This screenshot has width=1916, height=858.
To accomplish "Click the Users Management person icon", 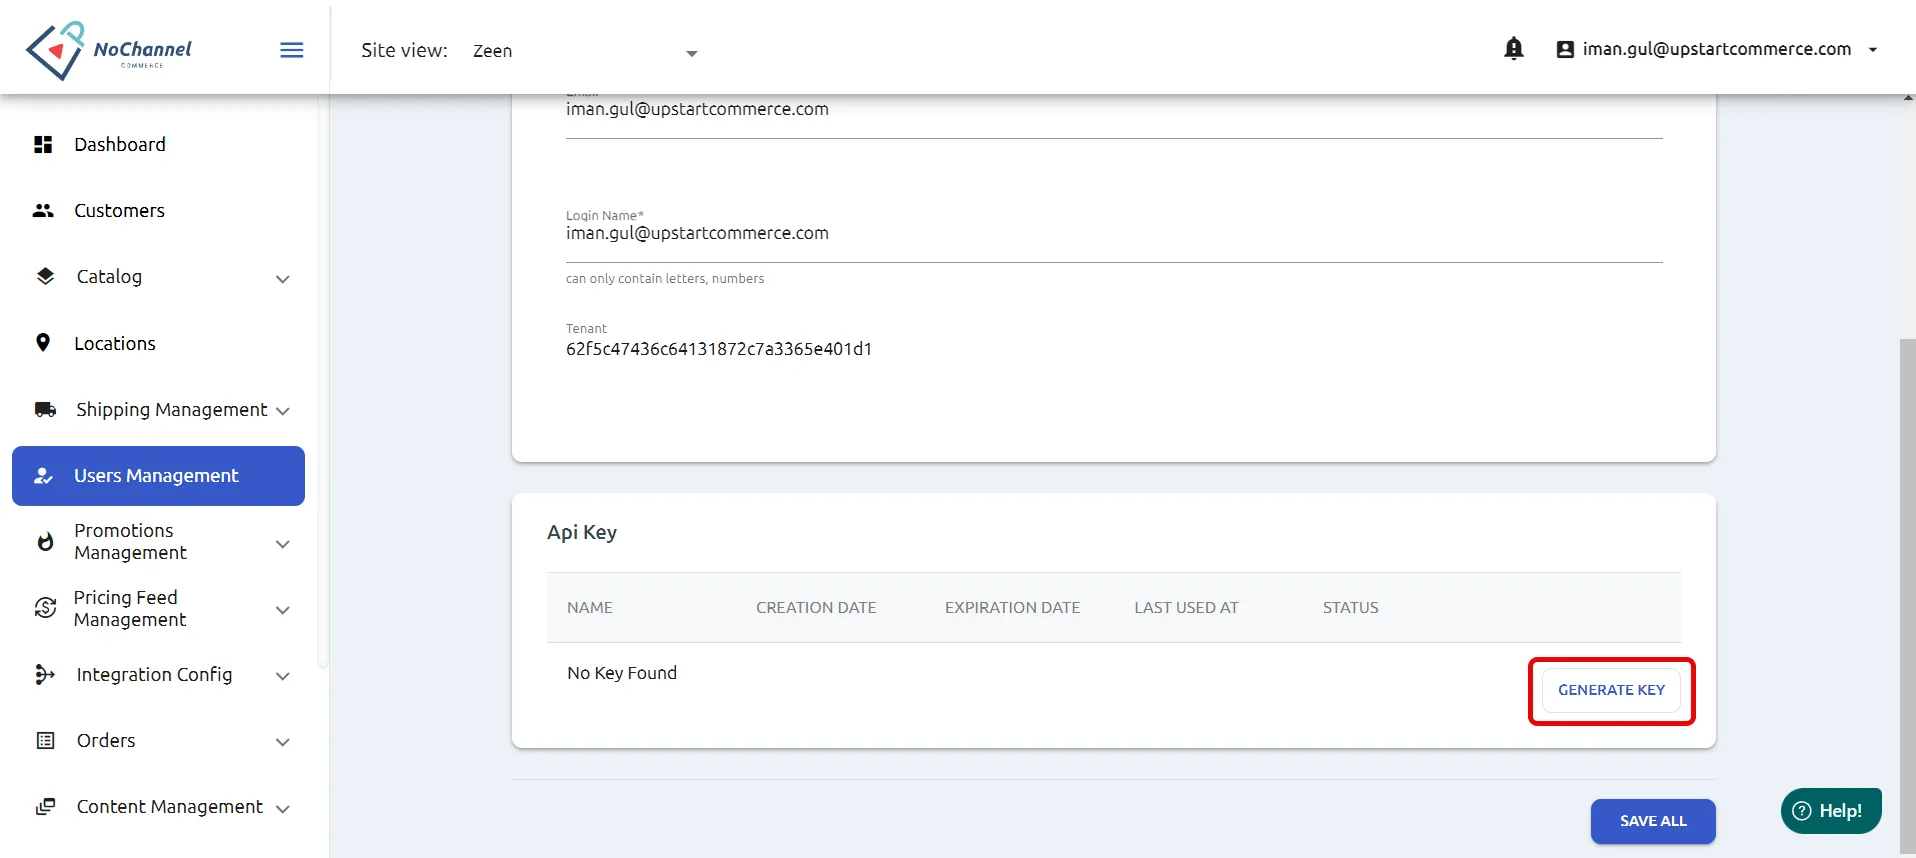I will [x=43, y=476].
